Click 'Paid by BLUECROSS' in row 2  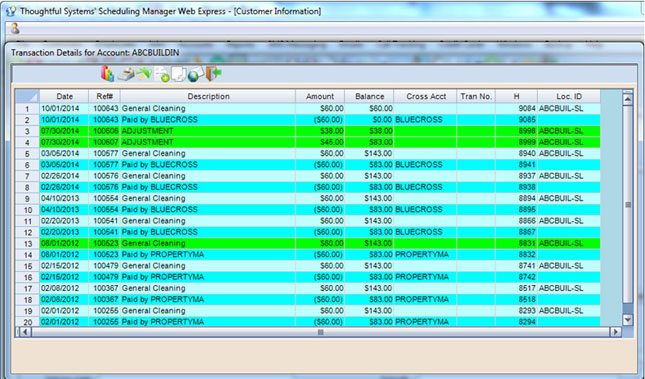[160, 120]
